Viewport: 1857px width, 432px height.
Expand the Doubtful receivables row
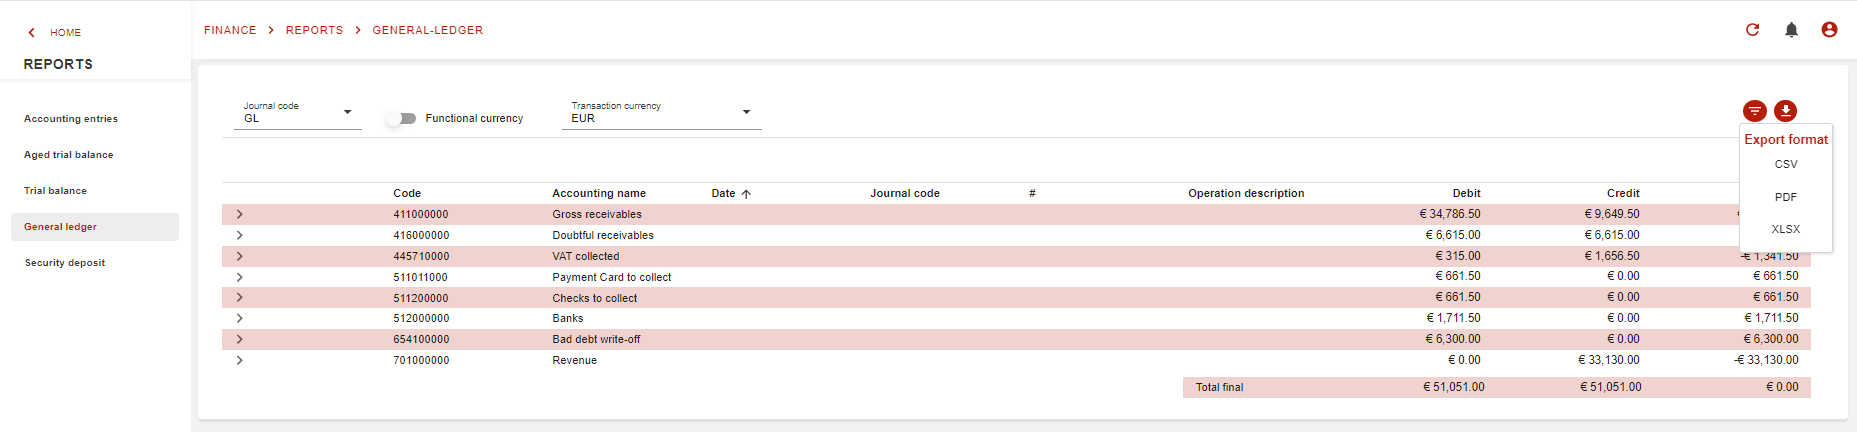(239, 235)
